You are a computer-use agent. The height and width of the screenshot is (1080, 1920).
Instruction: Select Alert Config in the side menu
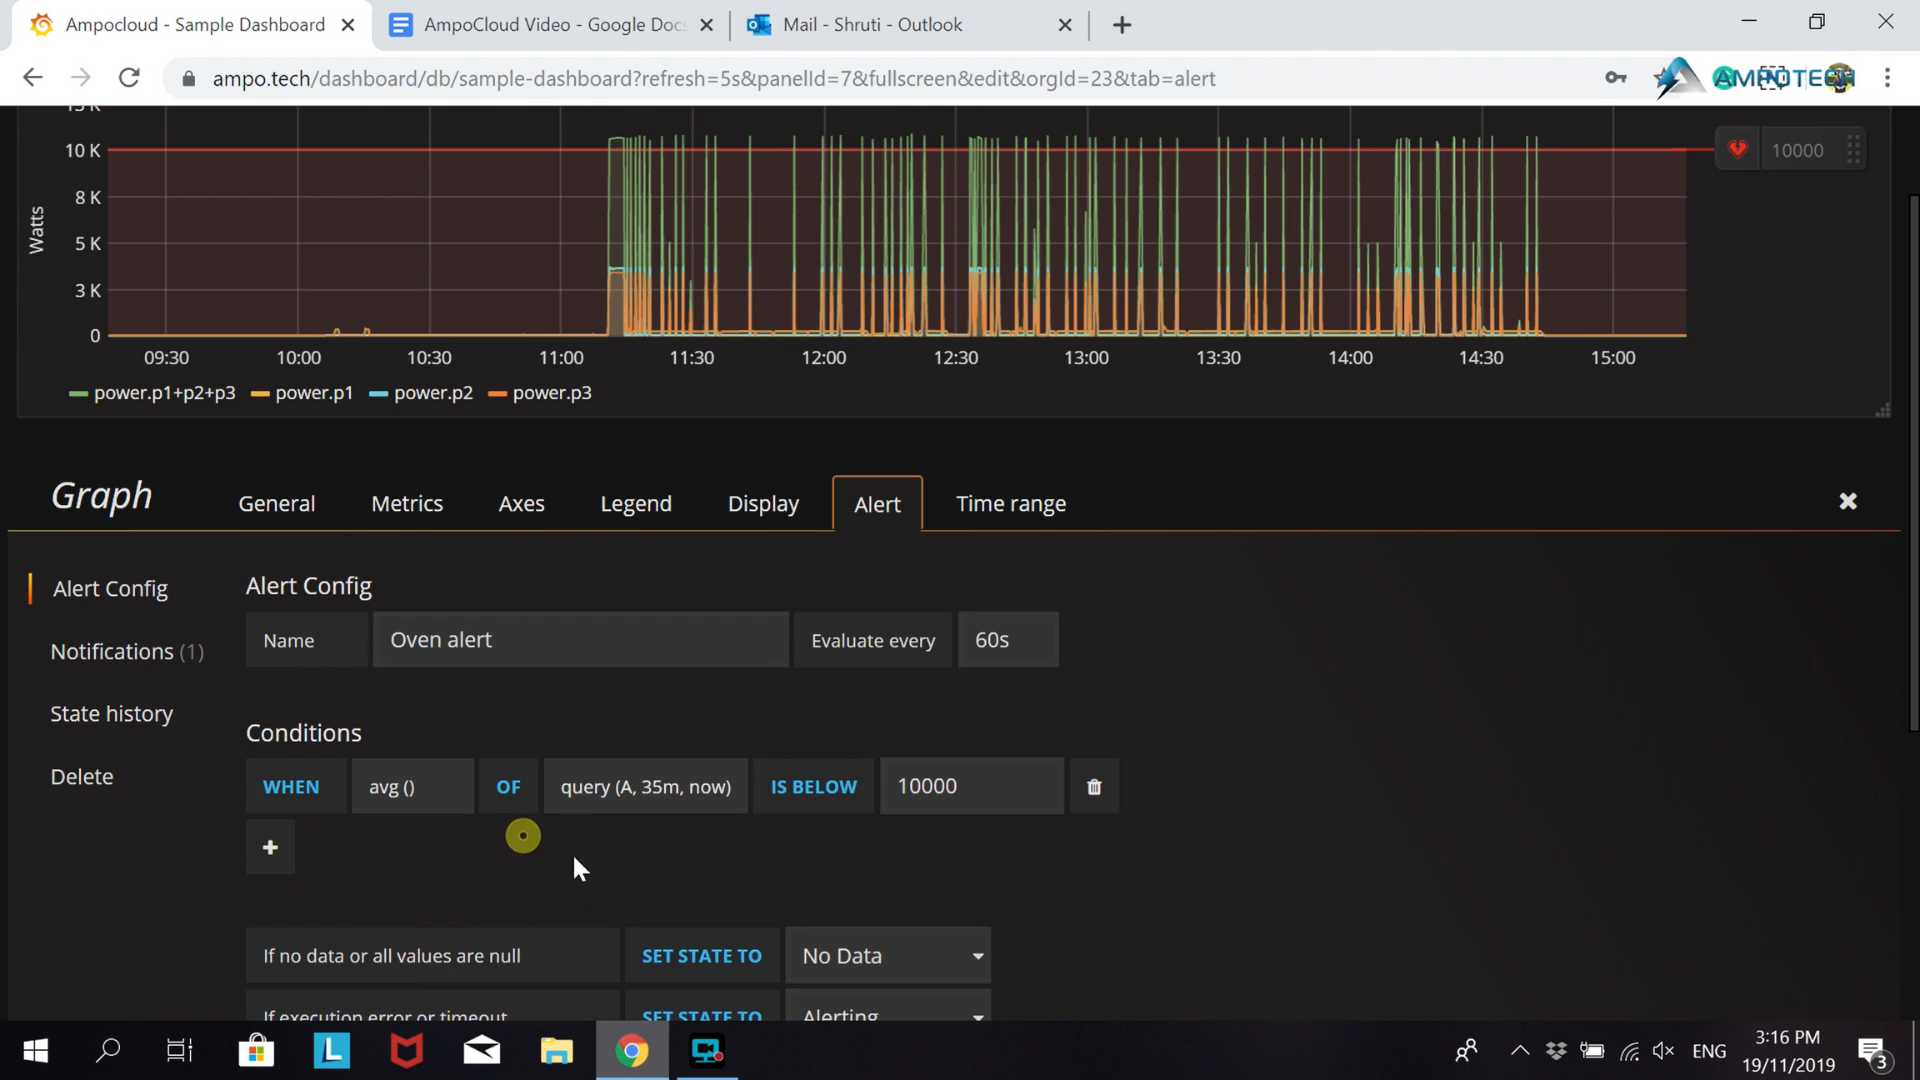[x=110, y=589]
